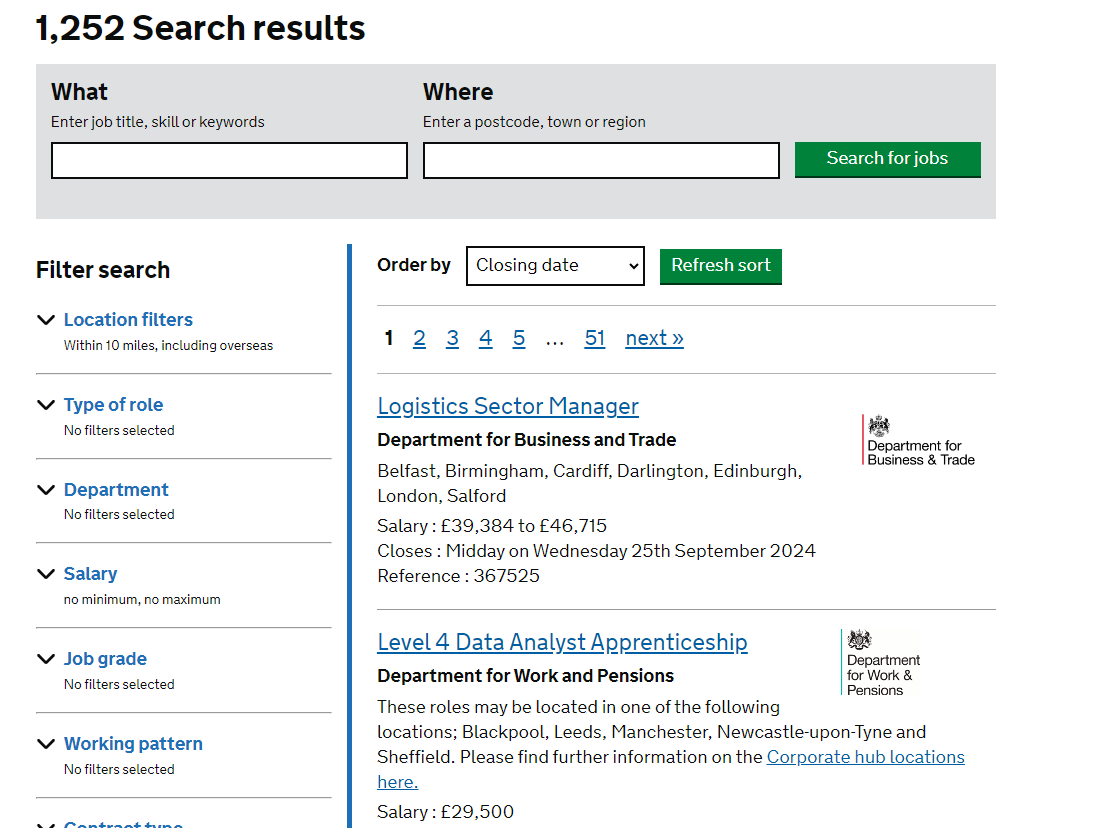Focus the What job title input field
Screen dimensions: 1103x828
pos(229,160)
